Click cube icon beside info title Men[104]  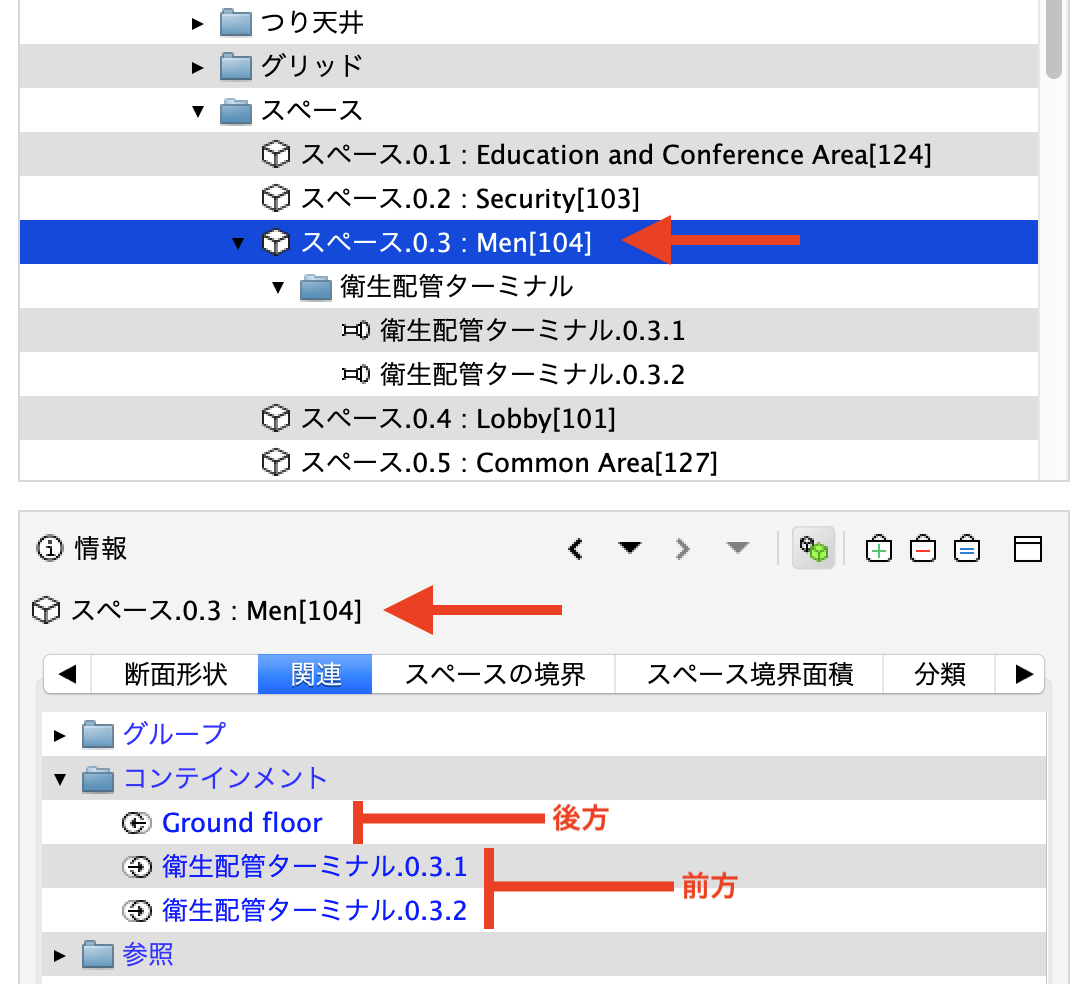pyautogui.click(x=46, y=611)
